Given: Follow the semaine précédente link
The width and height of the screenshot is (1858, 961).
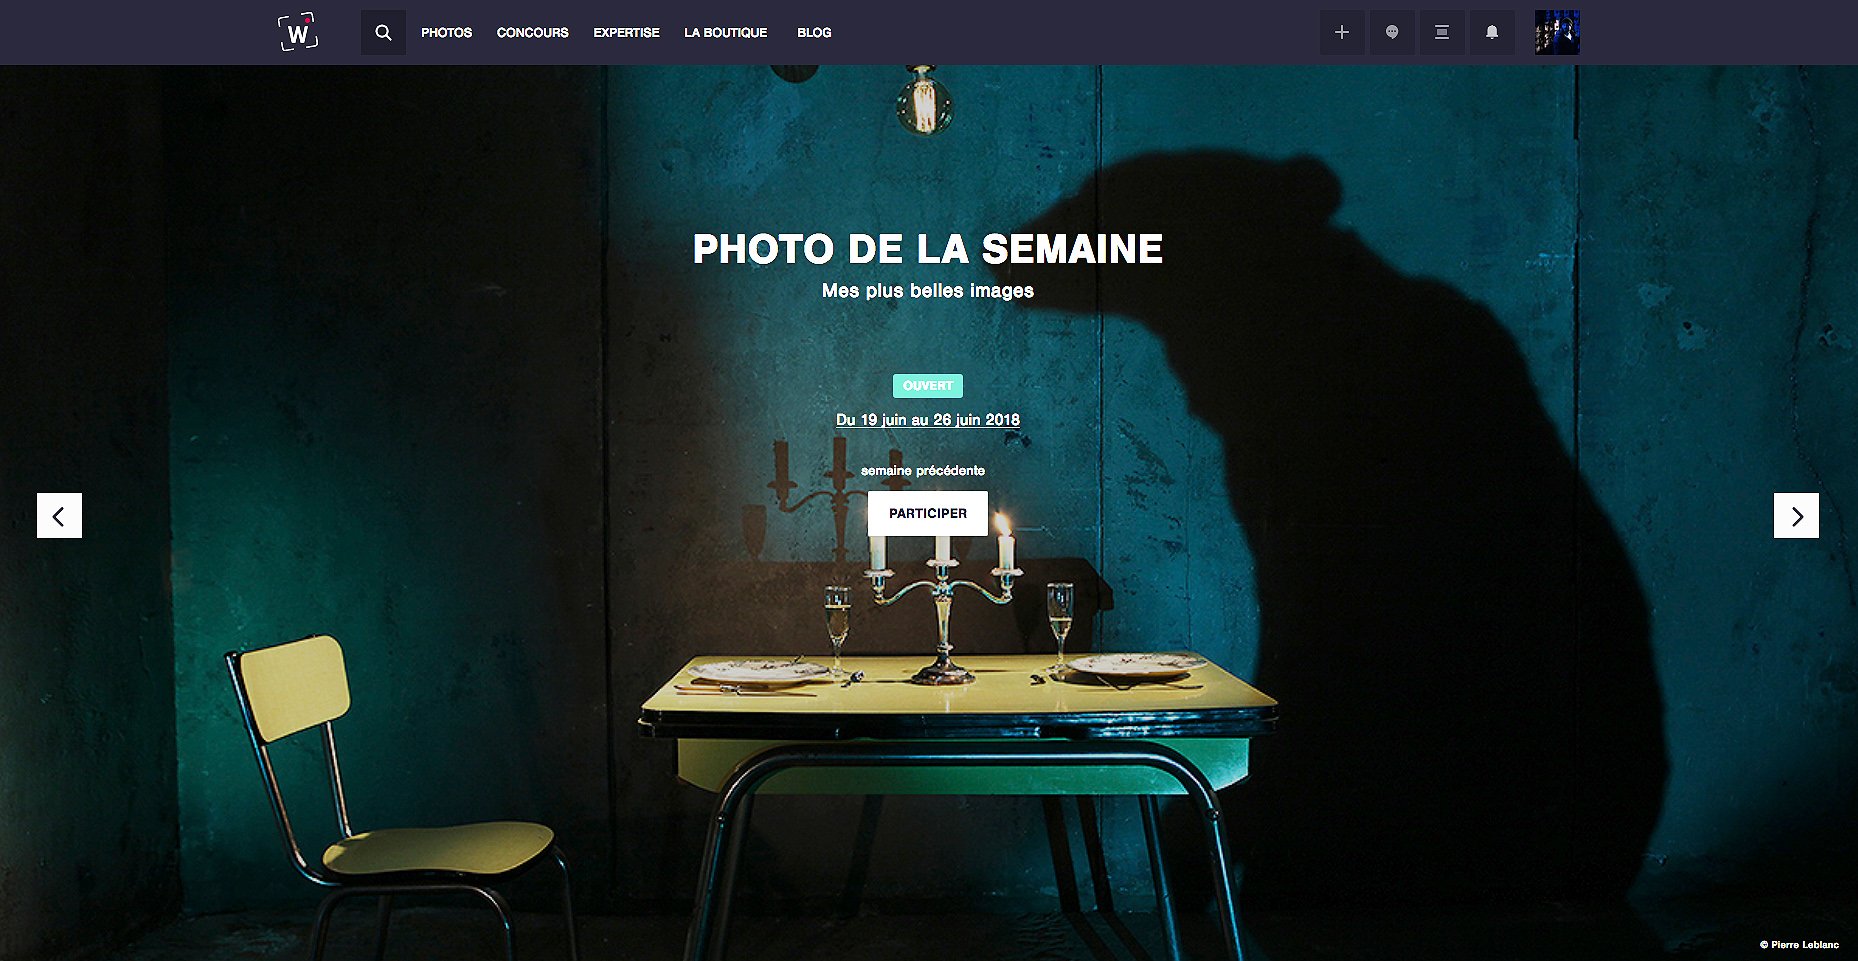Looking at the screenshot, I should (923, 470).
